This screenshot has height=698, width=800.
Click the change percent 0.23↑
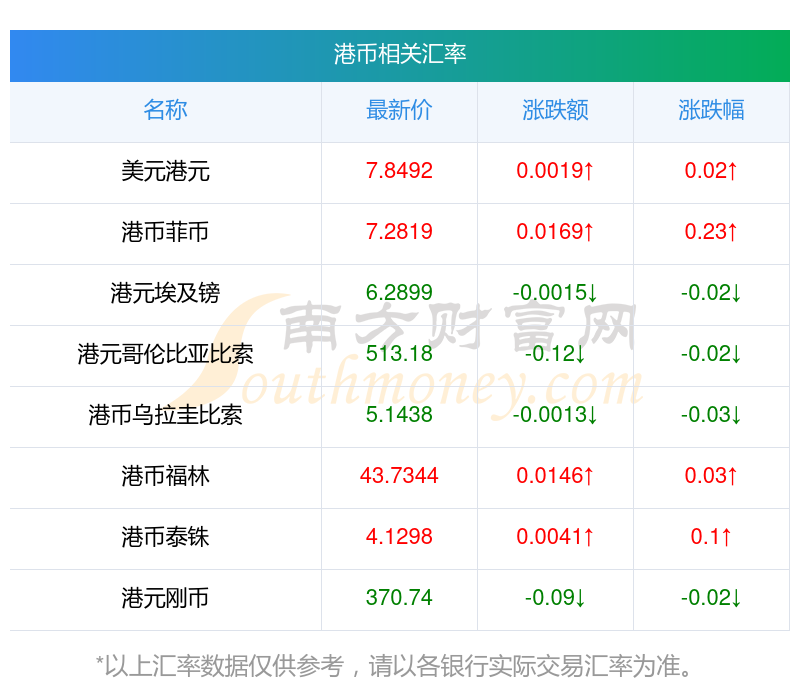click(711, 232)
